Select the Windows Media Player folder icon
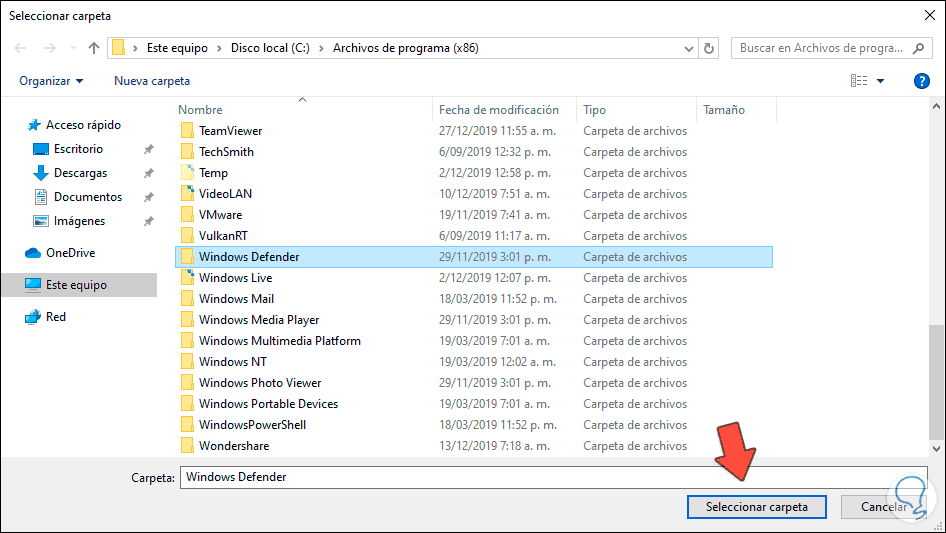Screen dimensions: 946x533 tap(188, 320)
